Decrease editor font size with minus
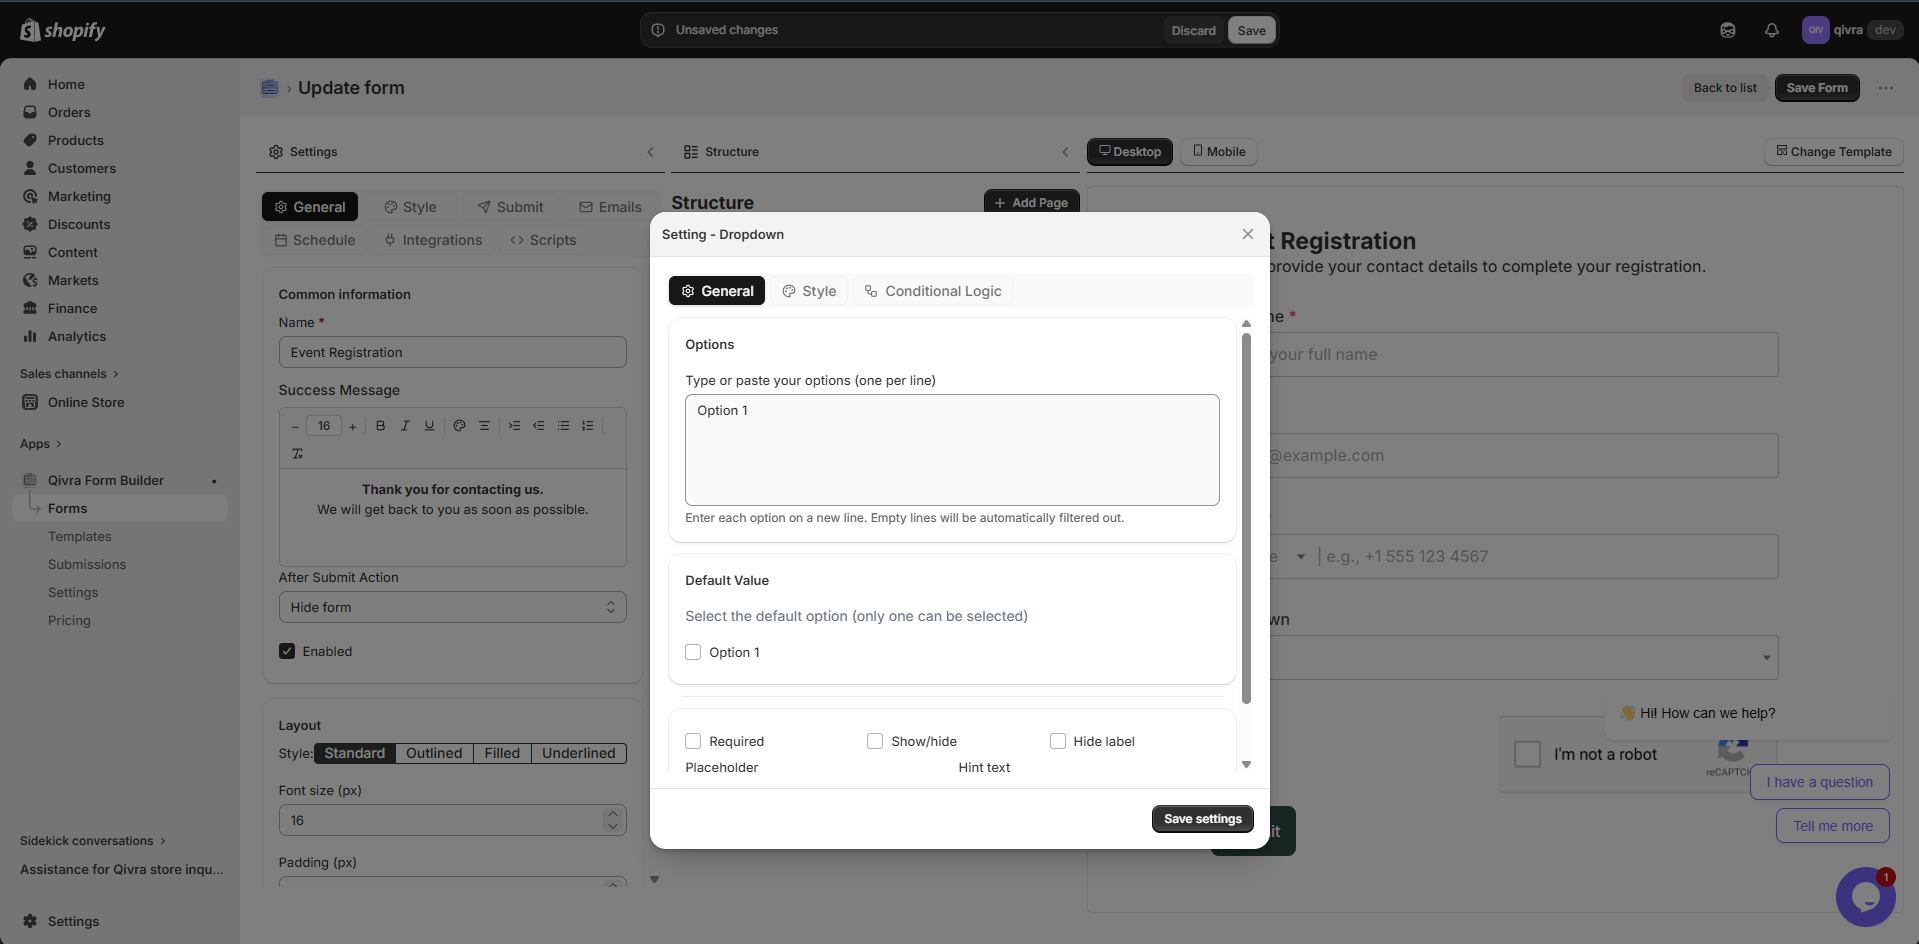 pos(295,427)
